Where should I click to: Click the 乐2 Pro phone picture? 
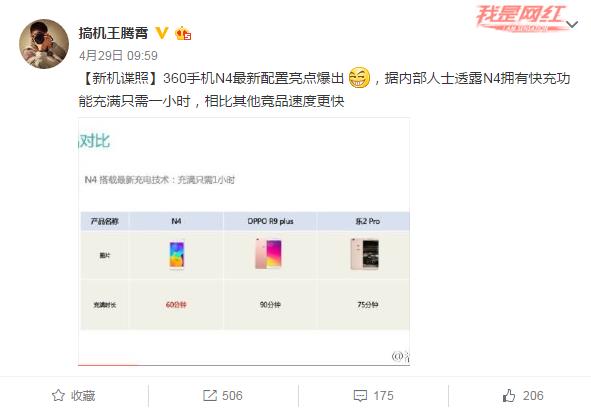point(365,254)
